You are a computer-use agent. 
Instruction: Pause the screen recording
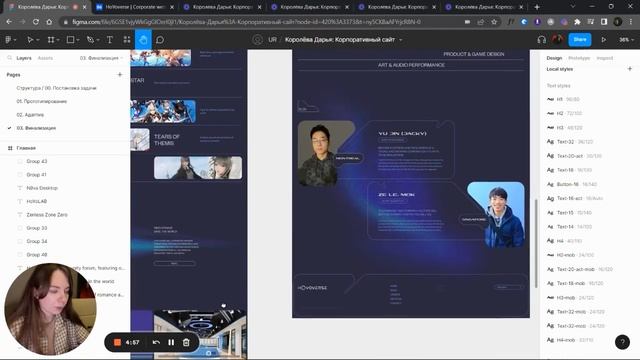click(x=171, y=342)
